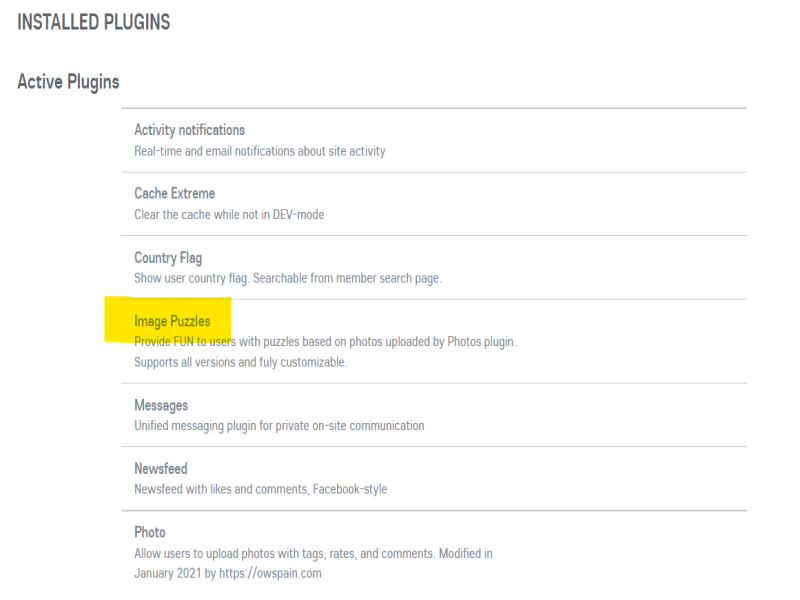
Task: Click the Newsfeed 'Facebook-style' description line
Action: [x=260, y=489]
